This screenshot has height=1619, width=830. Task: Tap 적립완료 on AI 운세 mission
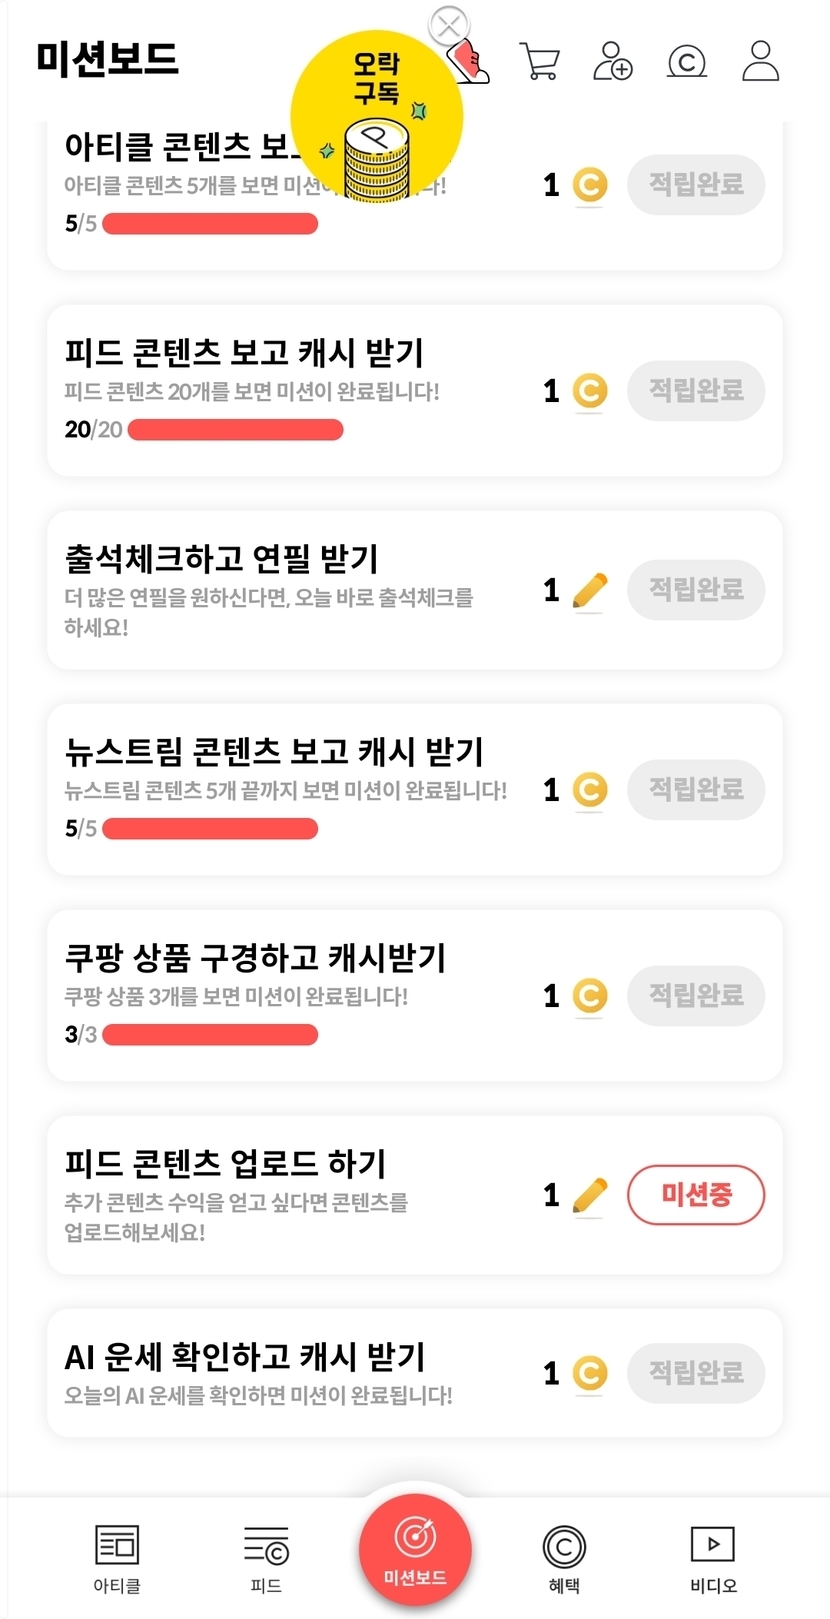coord(696,1373)
